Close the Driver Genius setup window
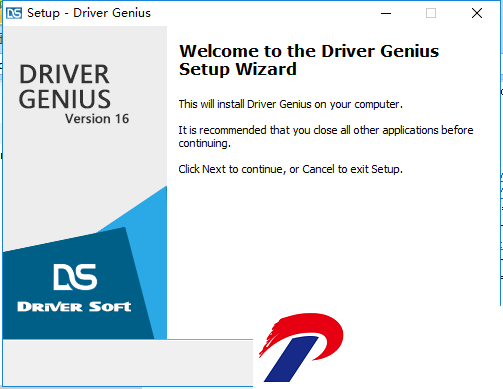 point(477,13)
